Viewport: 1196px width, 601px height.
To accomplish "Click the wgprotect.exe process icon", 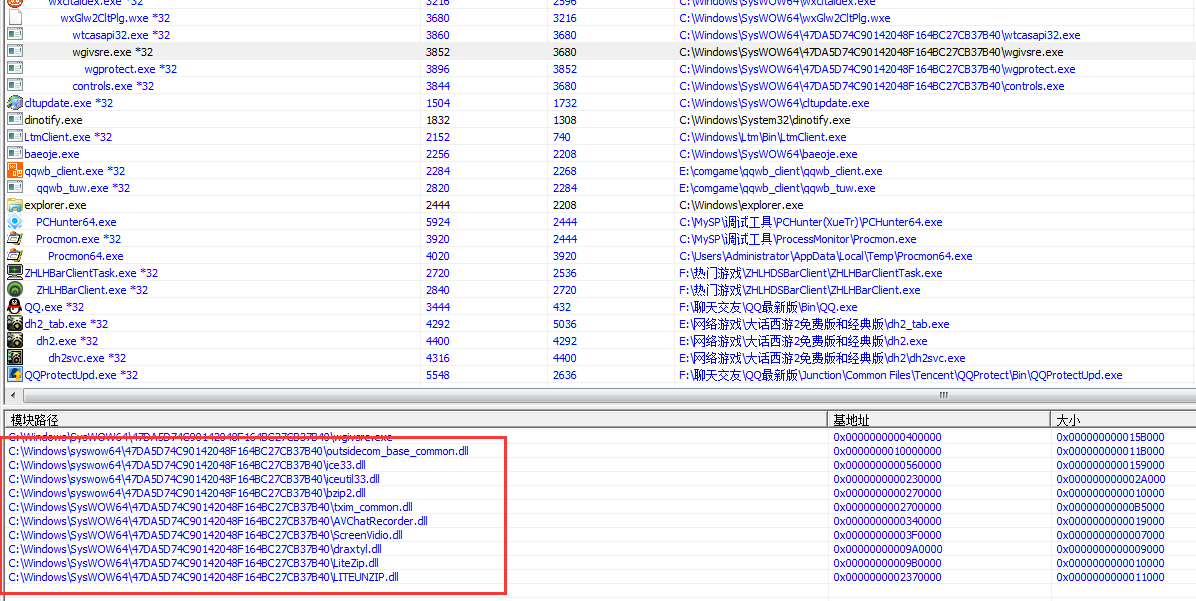I will (x=15, y=69).
